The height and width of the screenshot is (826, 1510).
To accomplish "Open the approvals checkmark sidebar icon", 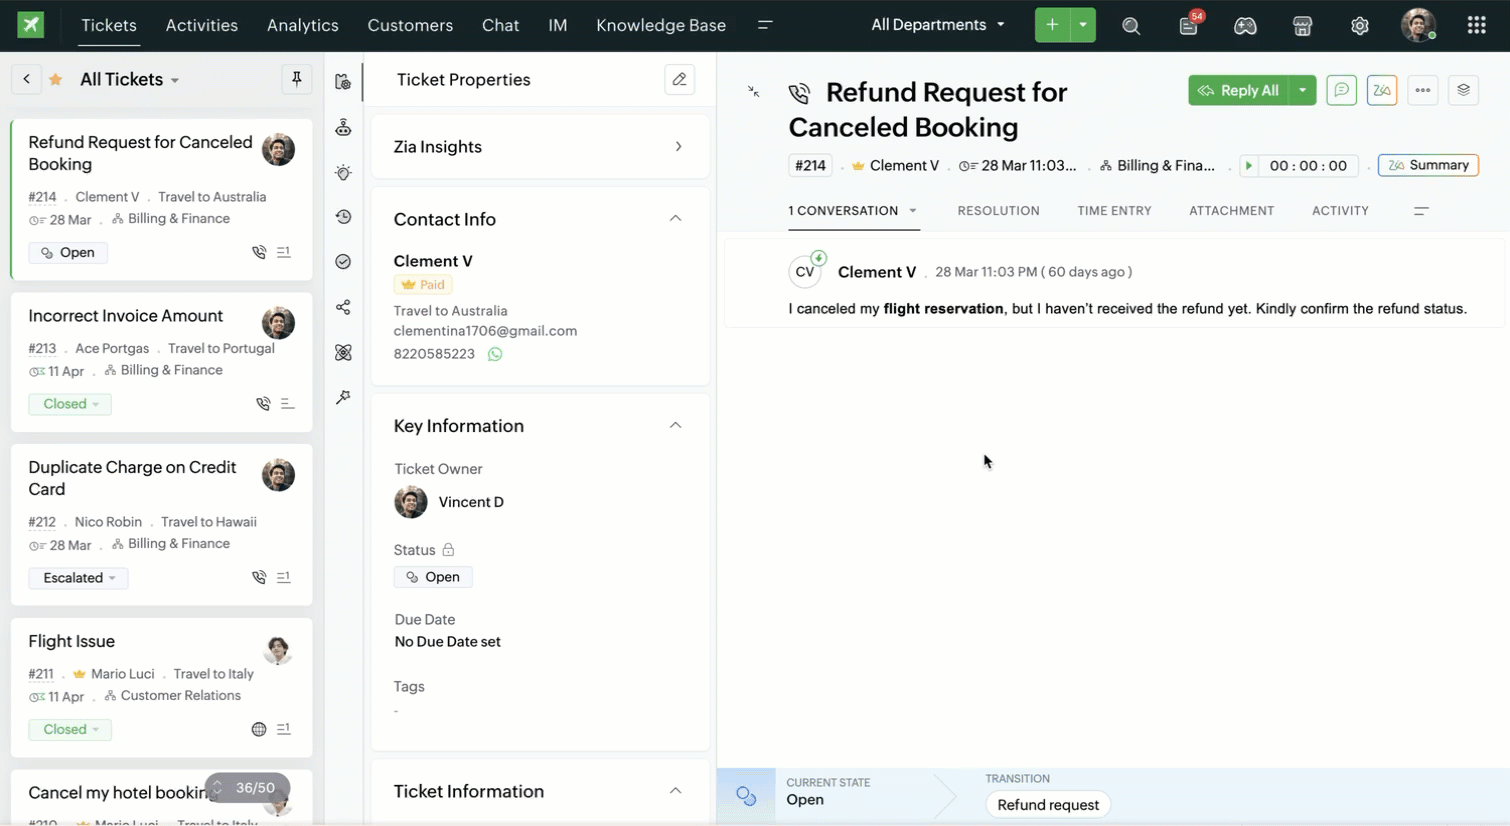I will click(343, 262).
